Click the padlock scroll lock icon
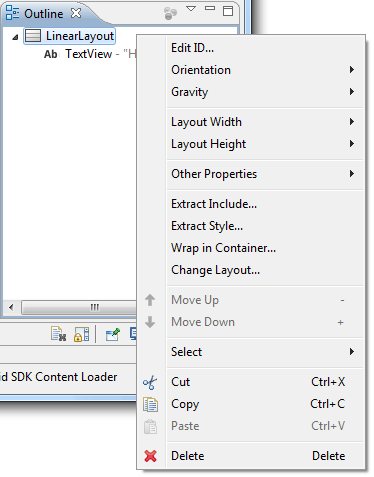The width and height of the screenshot is (374, 477). tap(82, 334)
